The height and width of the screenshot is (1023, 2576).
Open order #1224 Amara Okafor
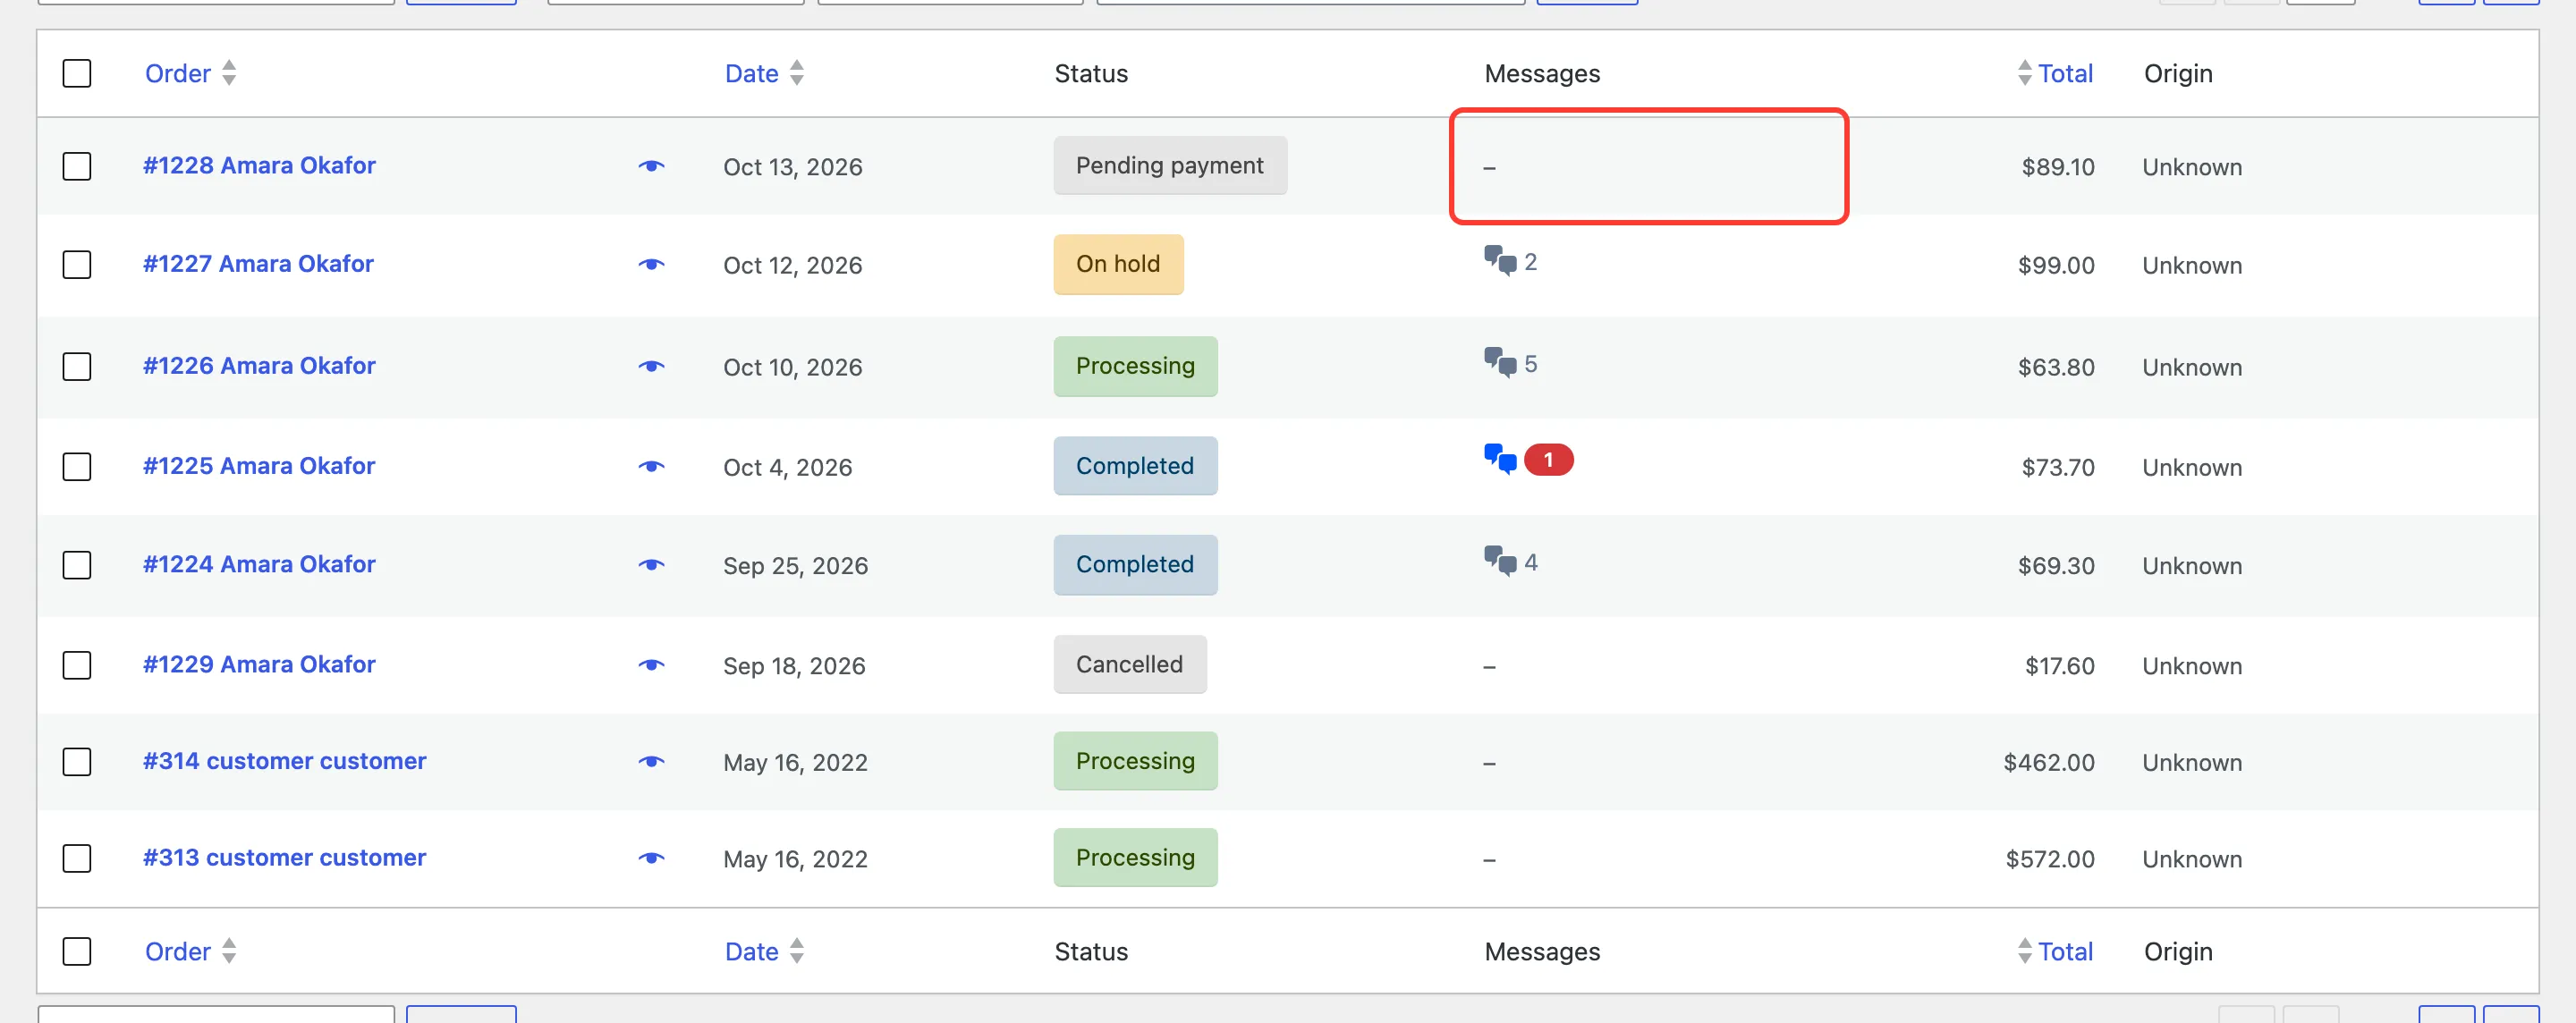(x=259, y=564)
